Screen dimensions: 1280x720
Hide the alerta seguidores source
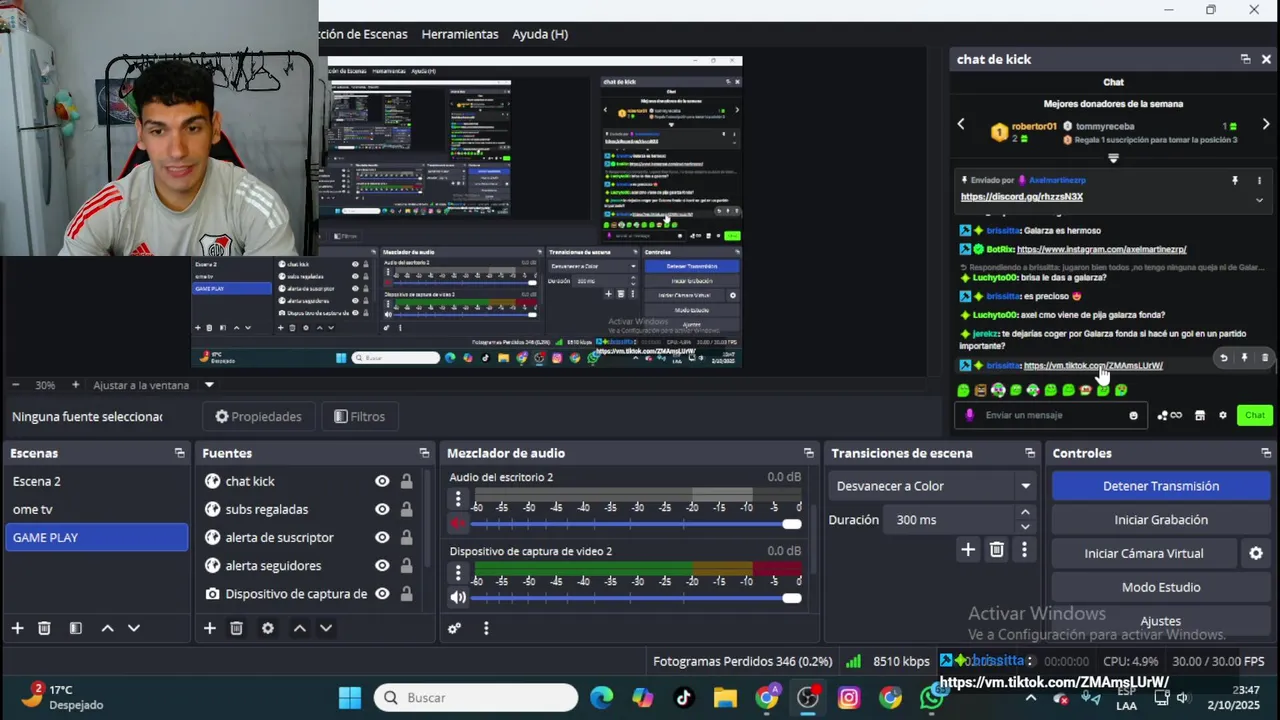coord(382,565)
